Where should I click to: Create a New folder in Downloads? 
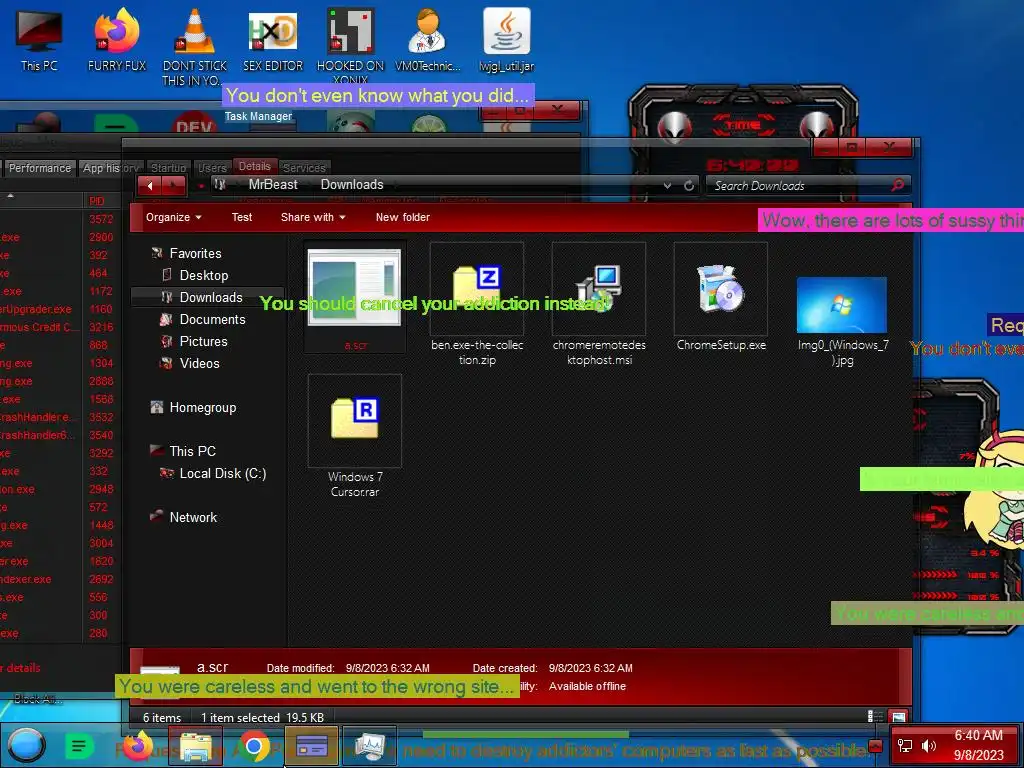402,217
